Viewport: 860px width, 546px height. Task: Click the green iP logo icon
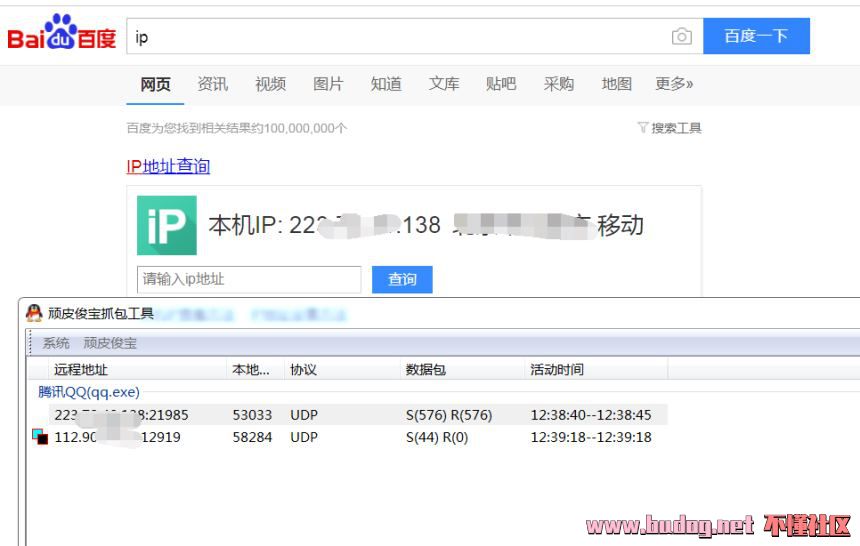166,225
